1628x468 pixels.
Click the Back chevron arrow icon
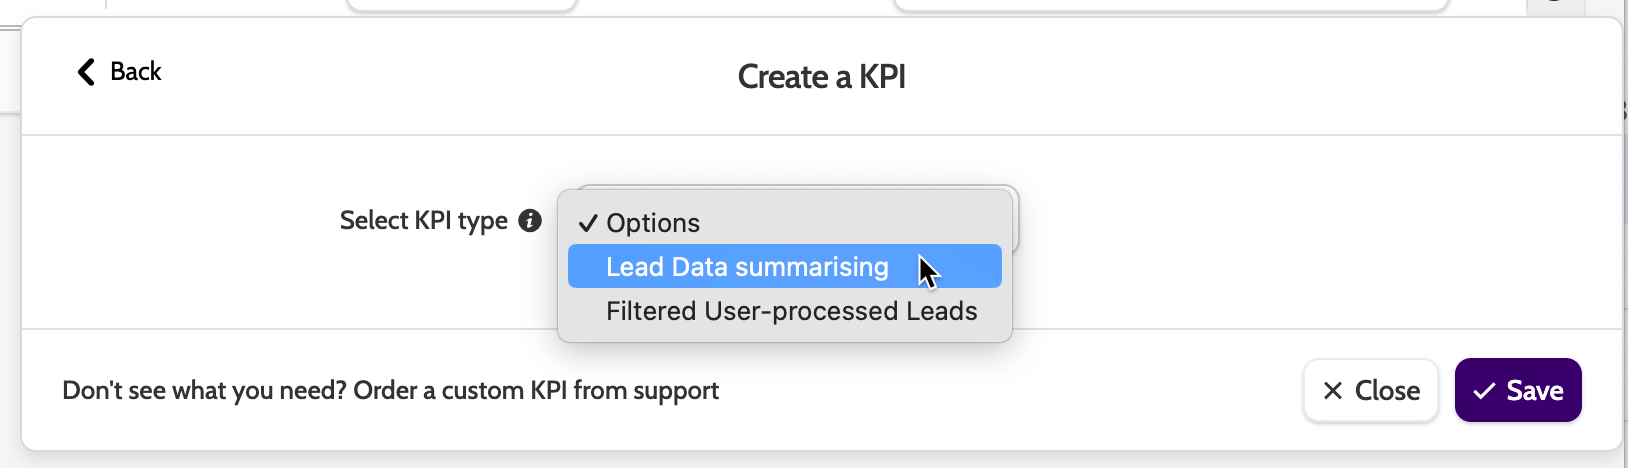pos(86,72)
